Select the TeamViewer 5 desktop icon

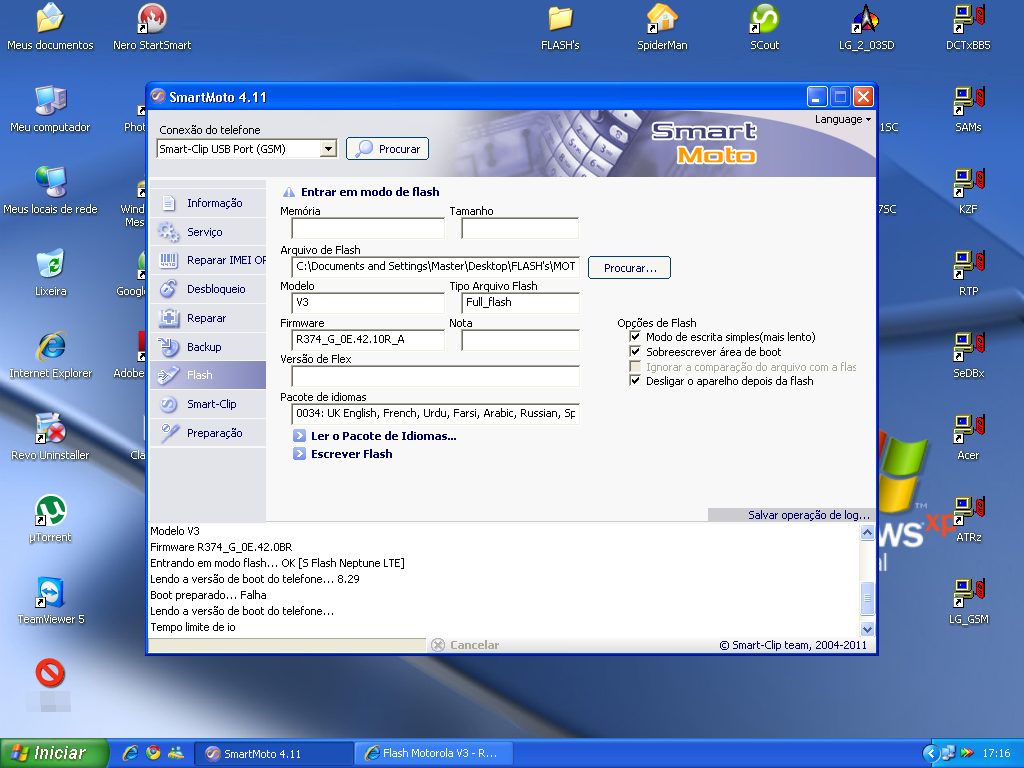click(50, 601)
